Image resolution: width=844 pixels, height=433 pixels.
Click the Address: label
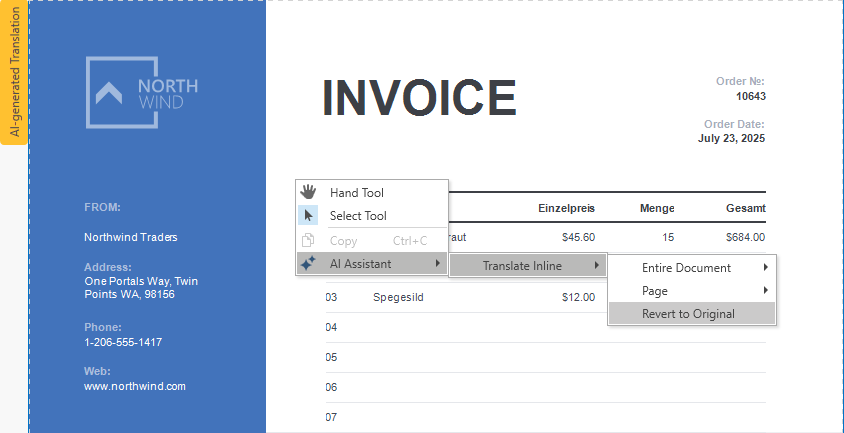108,267
